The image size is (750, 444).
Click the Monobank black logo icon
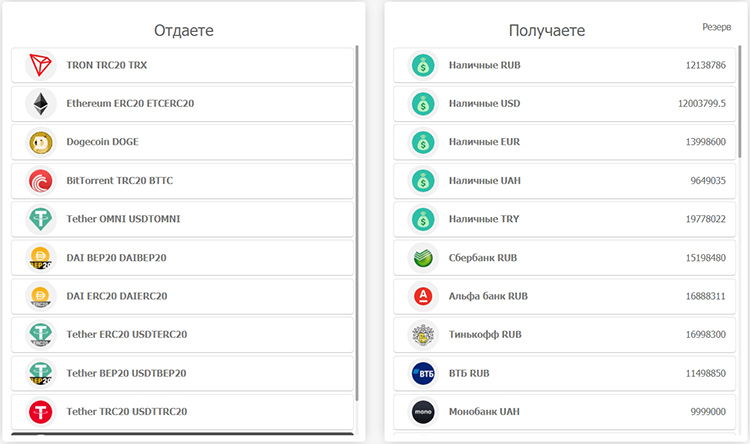tap(424, 411)
